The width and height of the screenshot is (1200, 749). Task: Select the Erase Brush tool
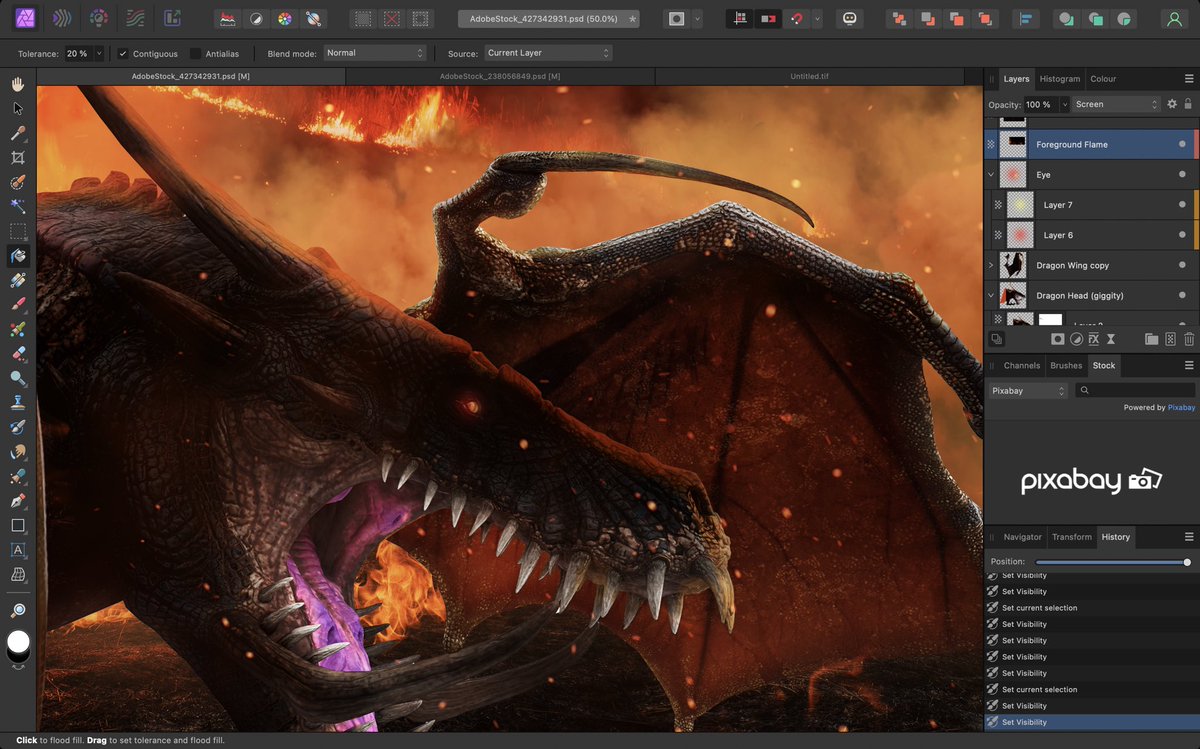pos(17,353)
